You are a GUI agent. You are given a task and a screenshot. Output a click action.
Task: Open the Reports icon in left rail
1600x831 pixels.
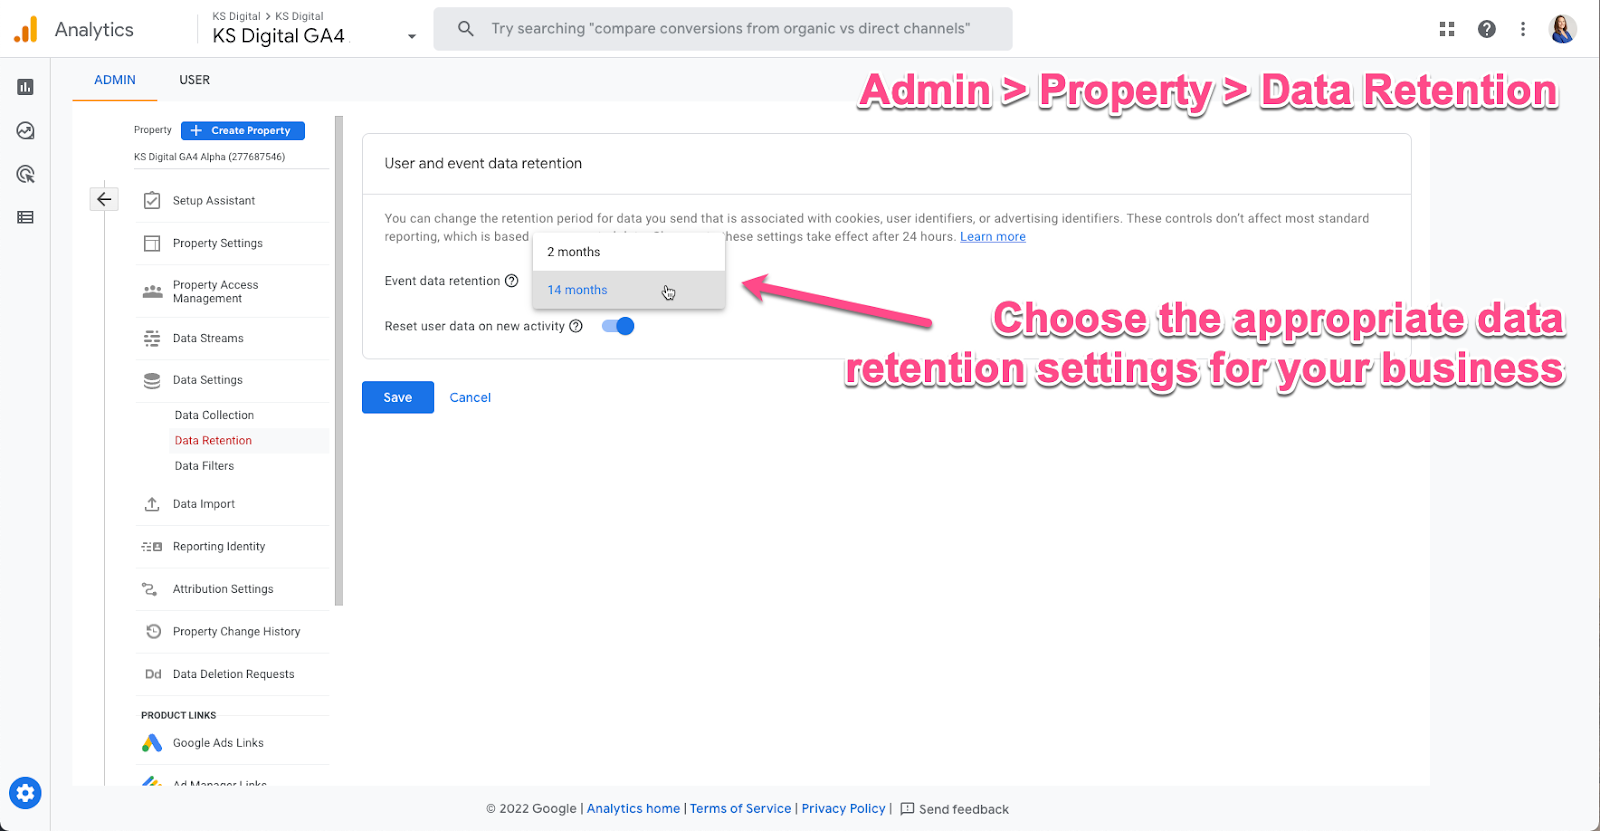(26, 87)
